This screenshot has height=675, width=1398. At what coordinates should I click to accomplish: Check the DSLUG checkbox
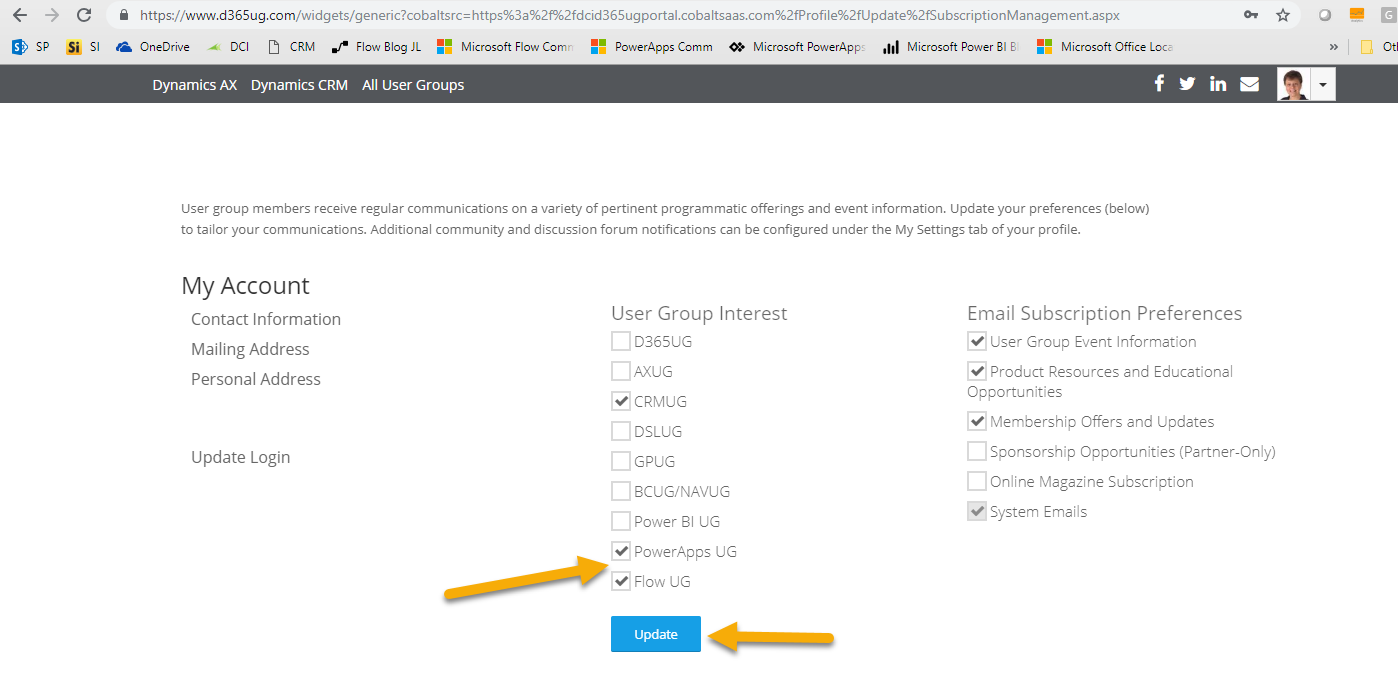621,431
